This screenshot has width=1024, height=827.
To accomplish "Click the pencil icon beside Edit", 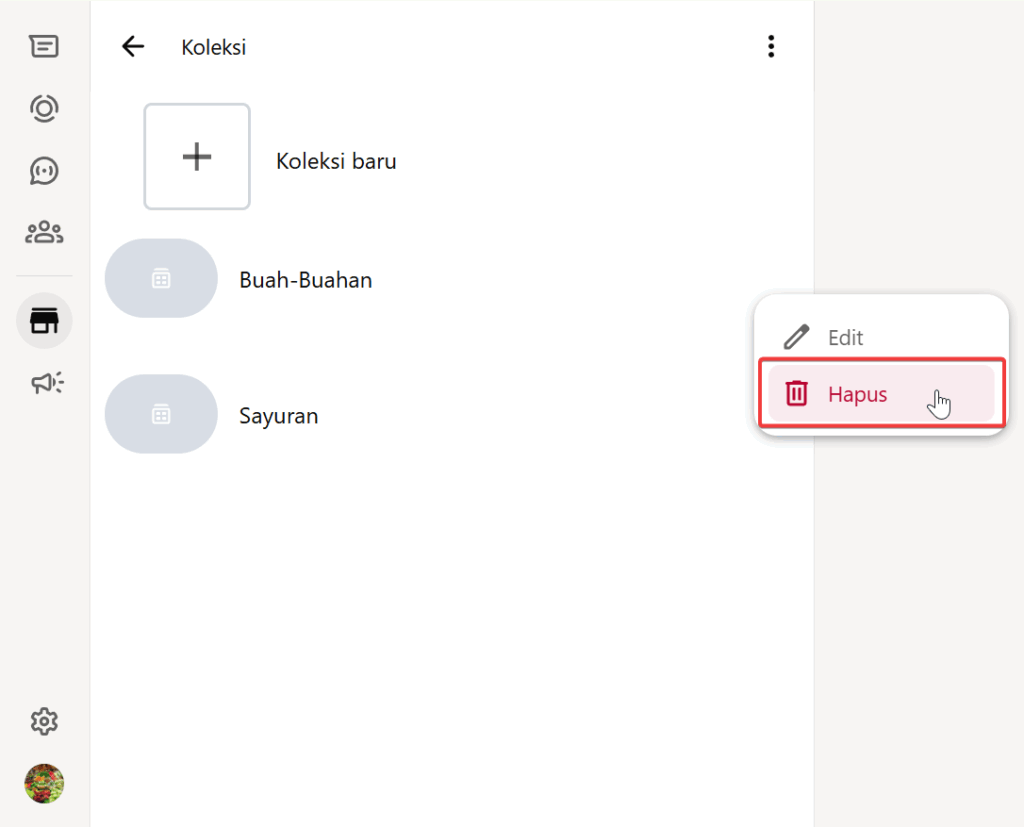I will pyautogui.click(x=796, y=337).
